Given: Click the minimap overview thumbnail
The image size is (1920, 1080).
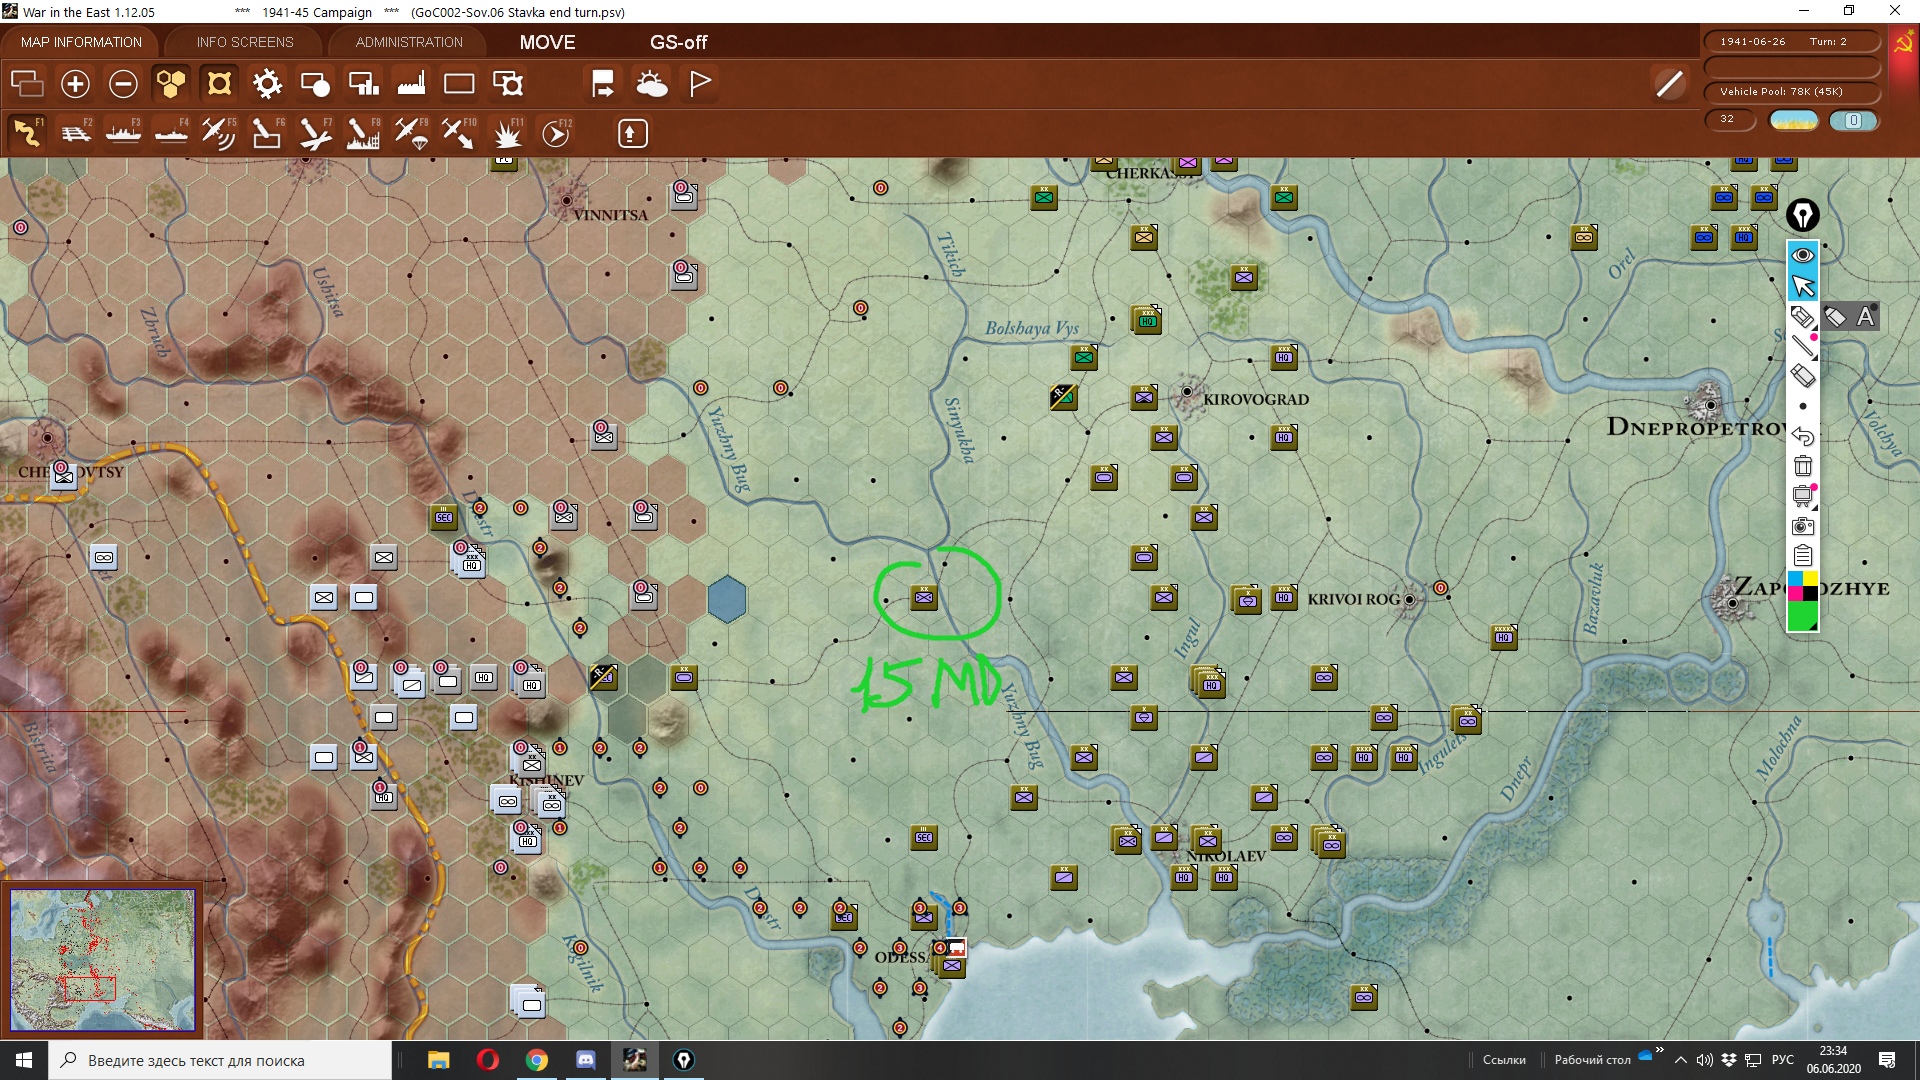Looking at the screenshot, I should pyautogui.click(x=103, y=960).
